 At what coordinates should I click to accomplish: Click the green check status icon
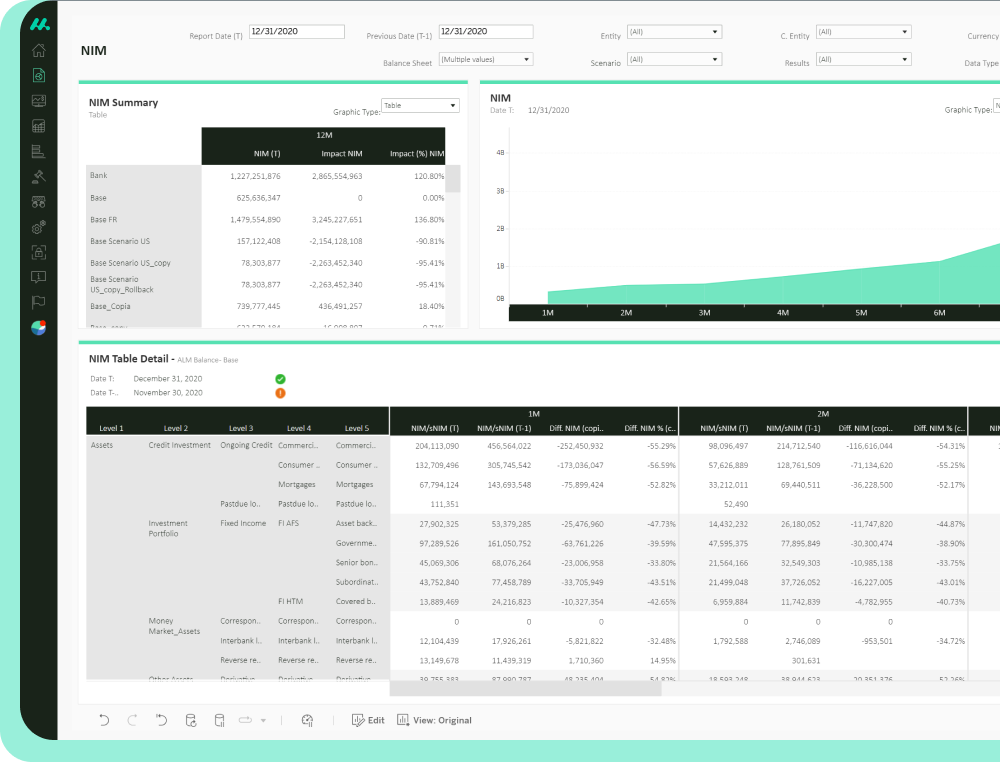[x=280, y=379]
